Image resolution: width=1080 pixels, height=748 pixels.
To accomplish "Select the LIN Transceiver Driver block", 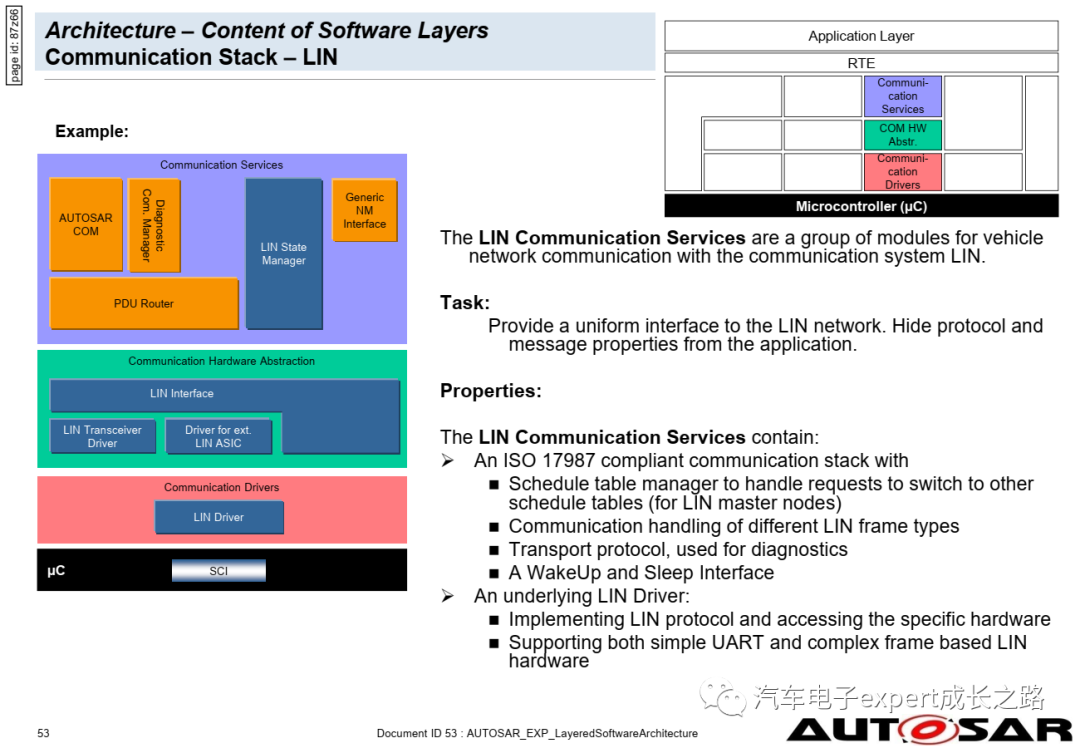I will tap(102, 436).
